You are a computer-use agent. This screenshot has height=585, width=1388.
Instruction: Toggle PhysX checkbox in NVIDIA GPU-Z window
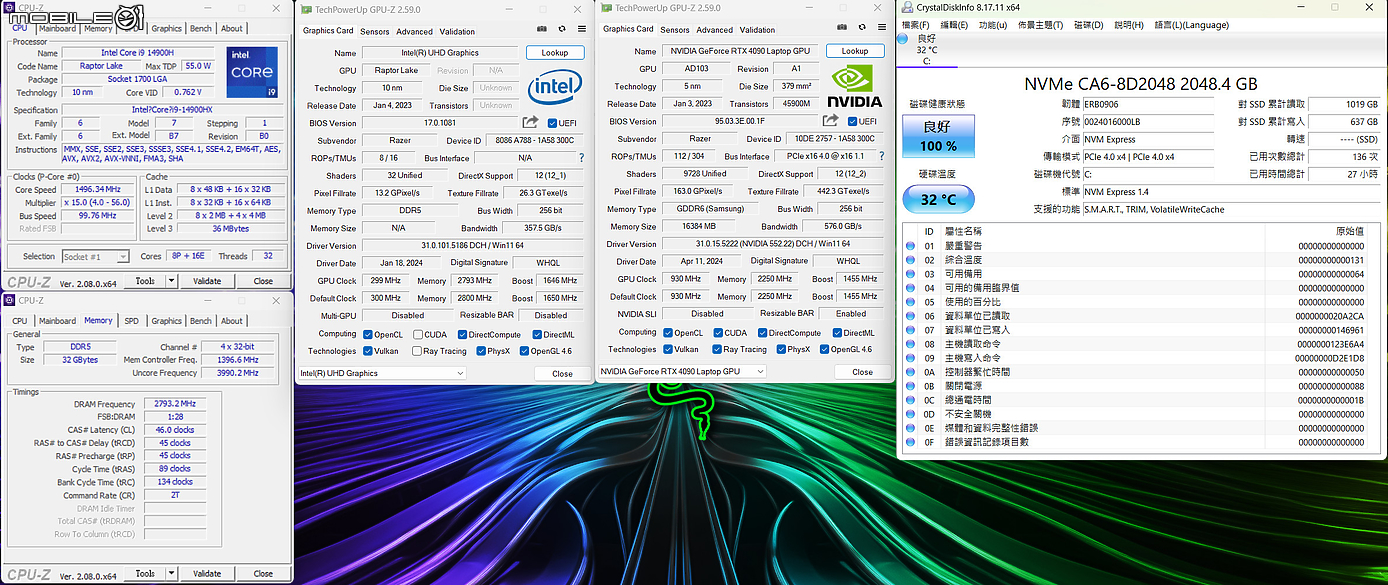coord(779,349)
